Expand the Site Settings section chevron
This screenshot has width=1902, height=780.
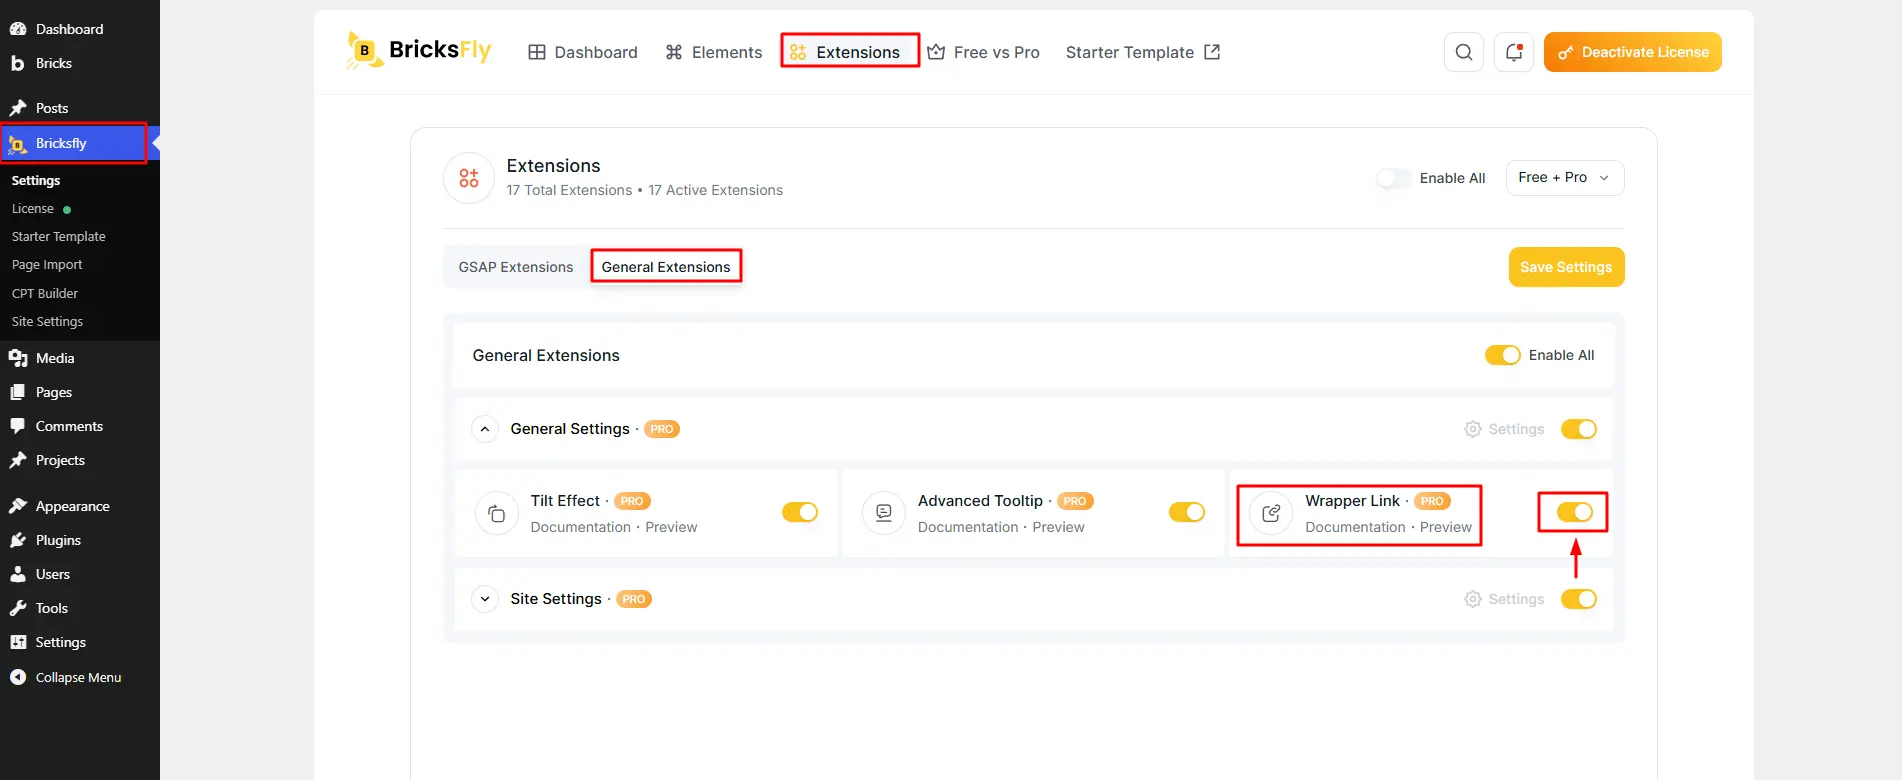485,599
